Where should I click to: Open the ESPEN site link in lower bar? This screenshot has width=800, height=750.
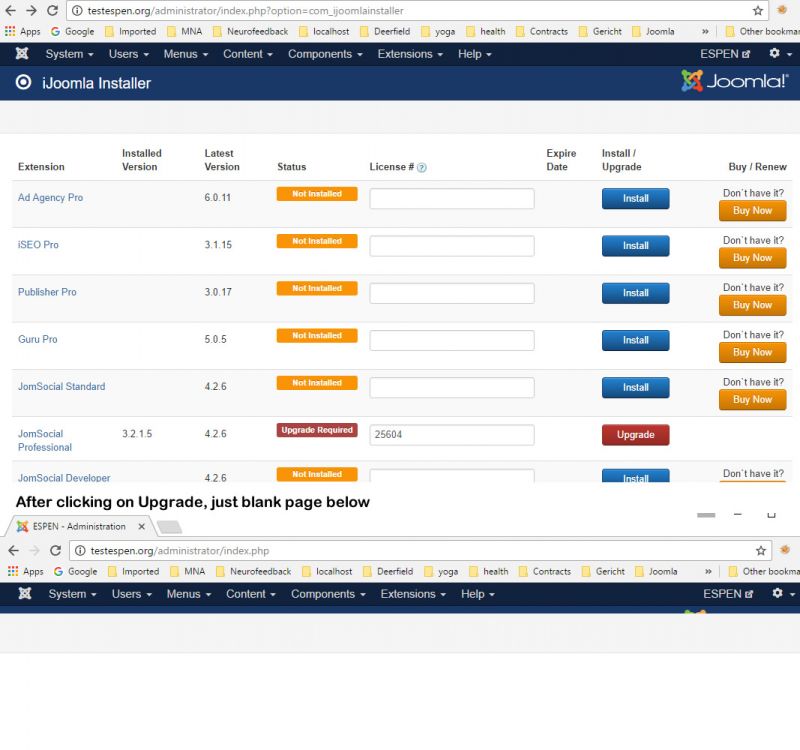(x=728, y=594)
